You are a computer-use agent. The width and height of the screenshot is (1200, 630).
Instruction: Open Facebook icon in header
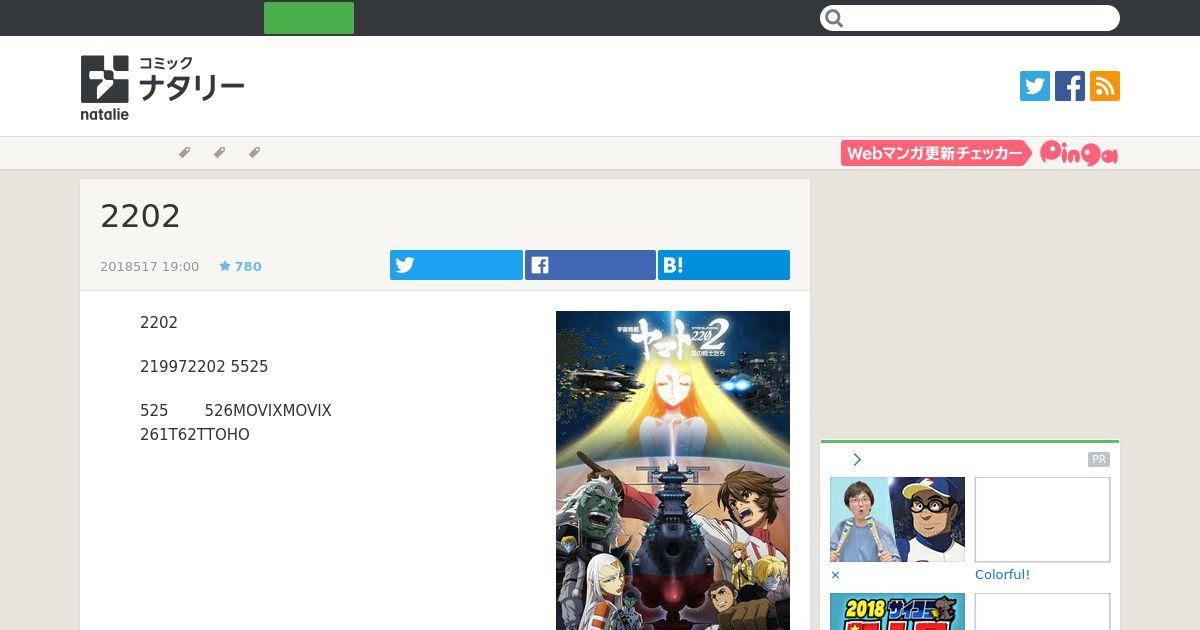(1070, 86)
